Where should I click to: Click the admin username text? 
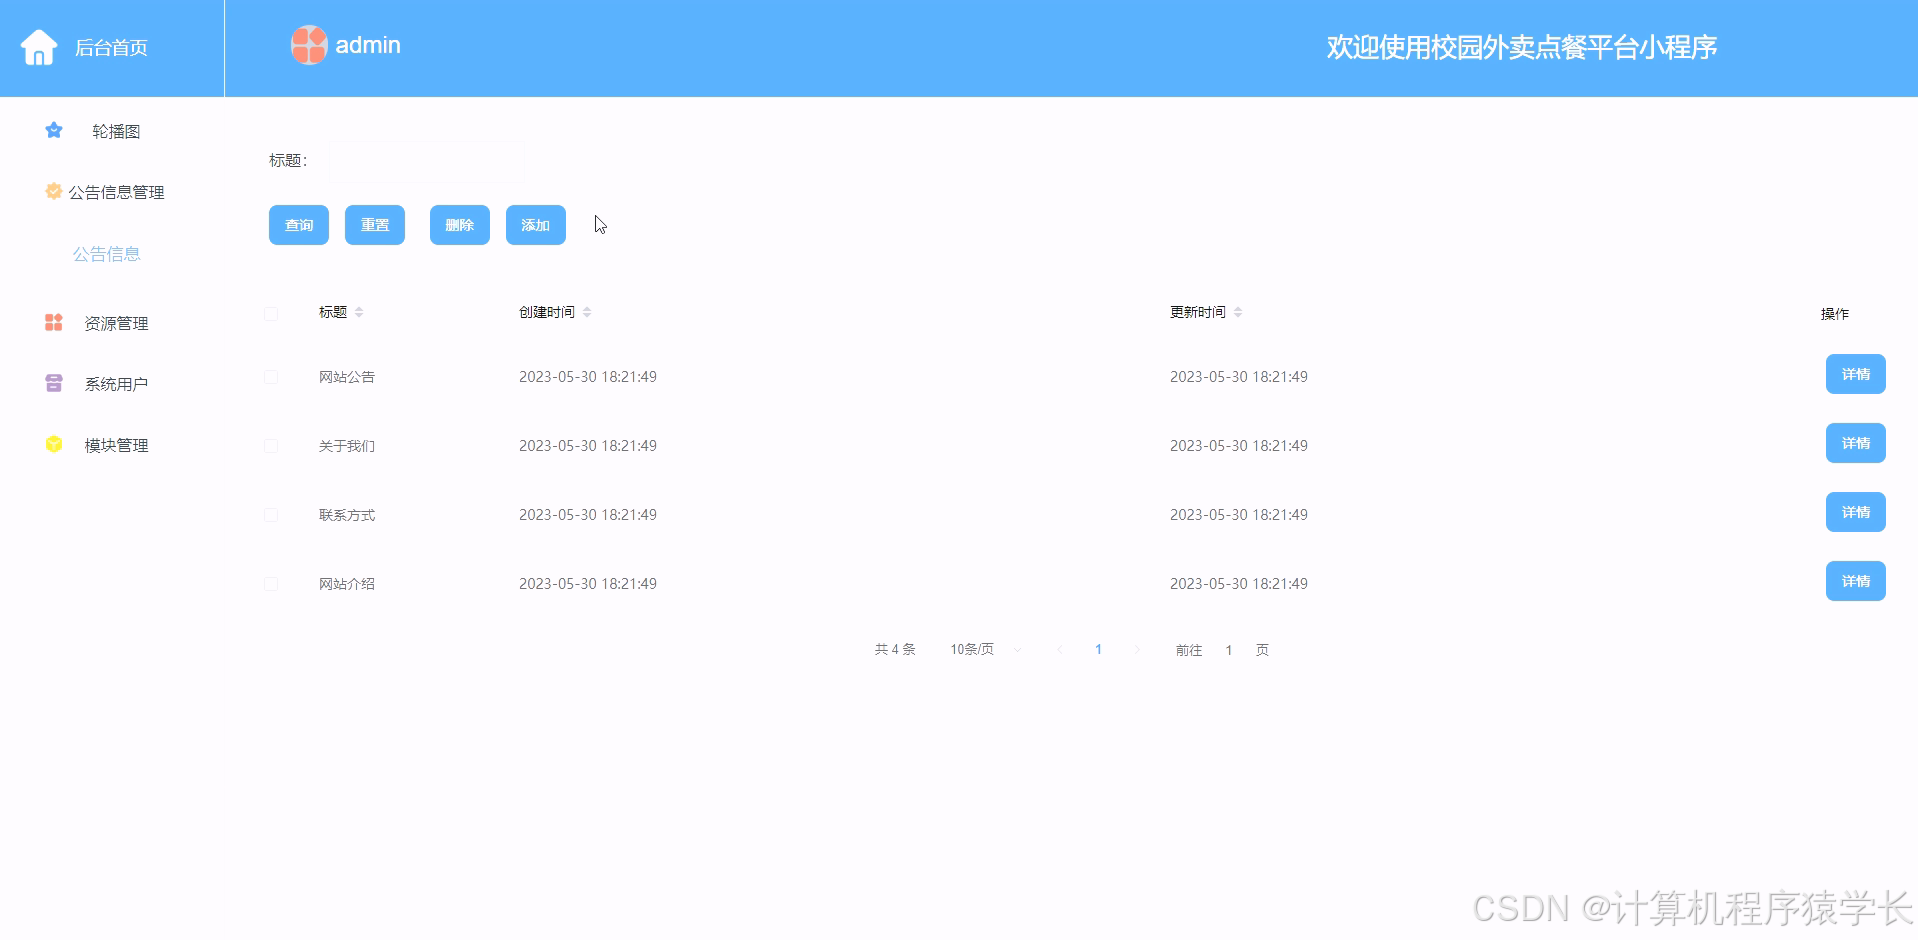pos(368,45)
